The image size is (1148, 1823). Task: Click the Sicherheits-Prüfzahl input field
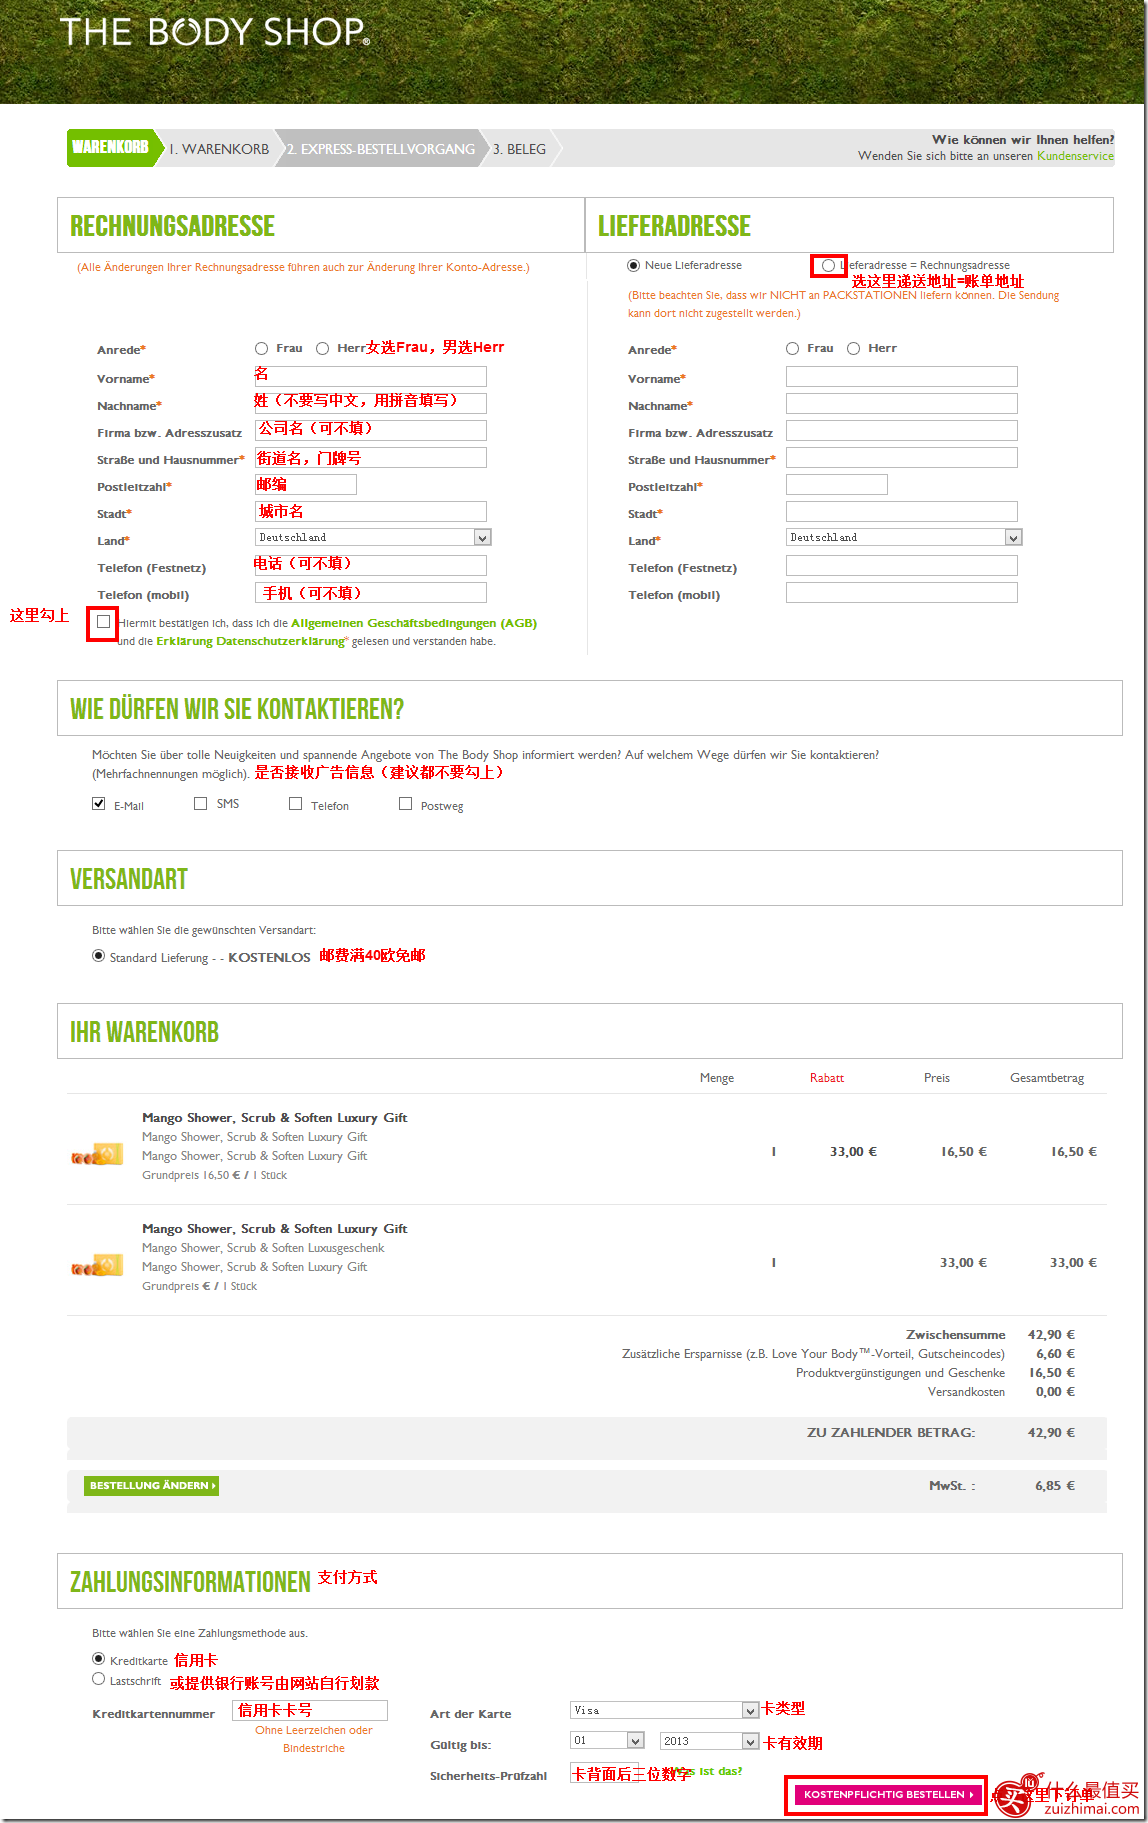[x=604, y=1773]
